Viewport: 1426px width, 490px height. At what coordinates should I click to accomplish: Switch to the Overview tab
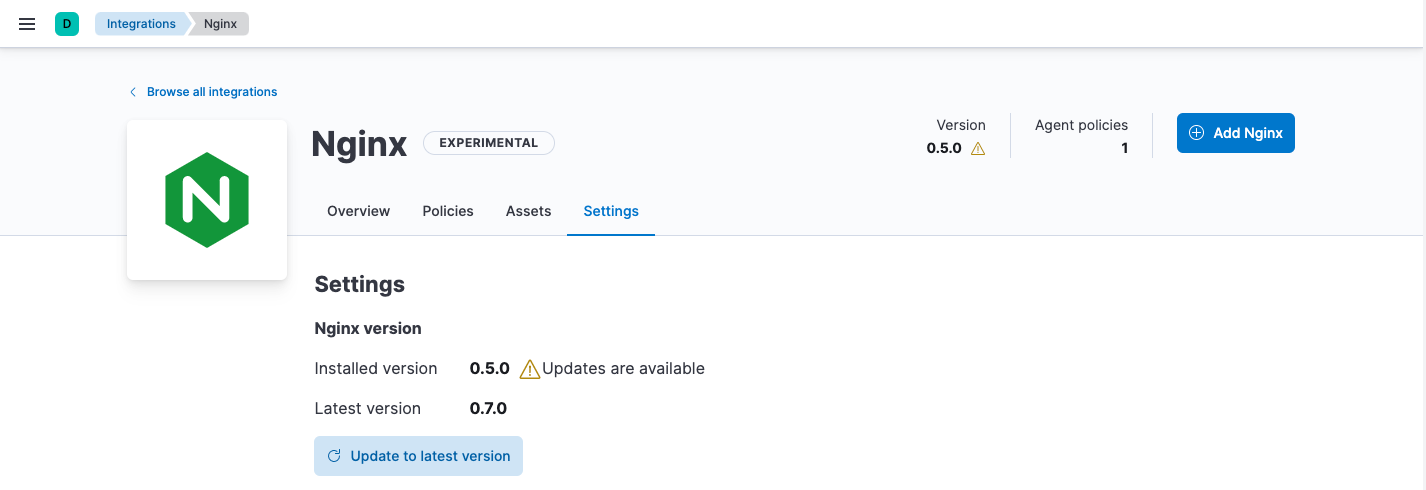(x=358, y=211)
